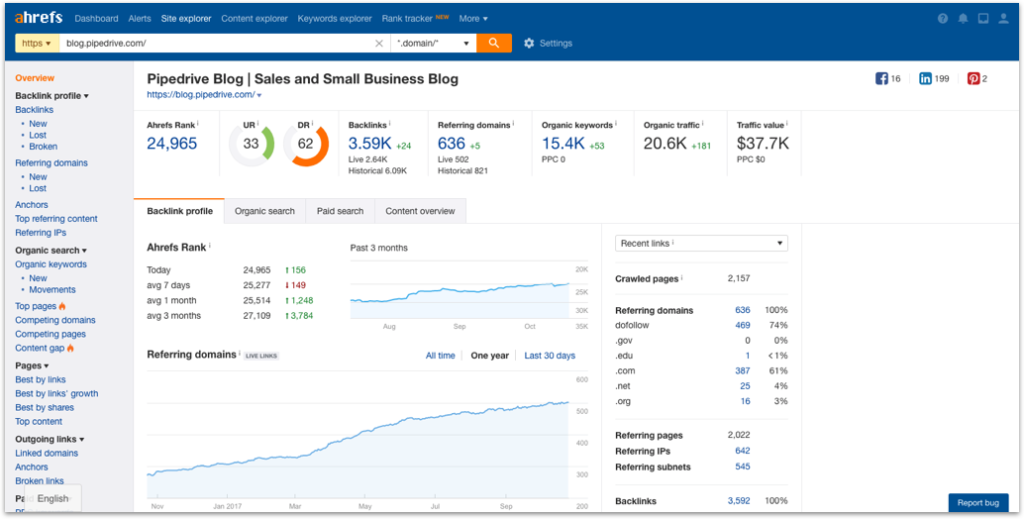Click the Settings gear icon
This screenshot has height=519, width=1024.
[529, 43]
